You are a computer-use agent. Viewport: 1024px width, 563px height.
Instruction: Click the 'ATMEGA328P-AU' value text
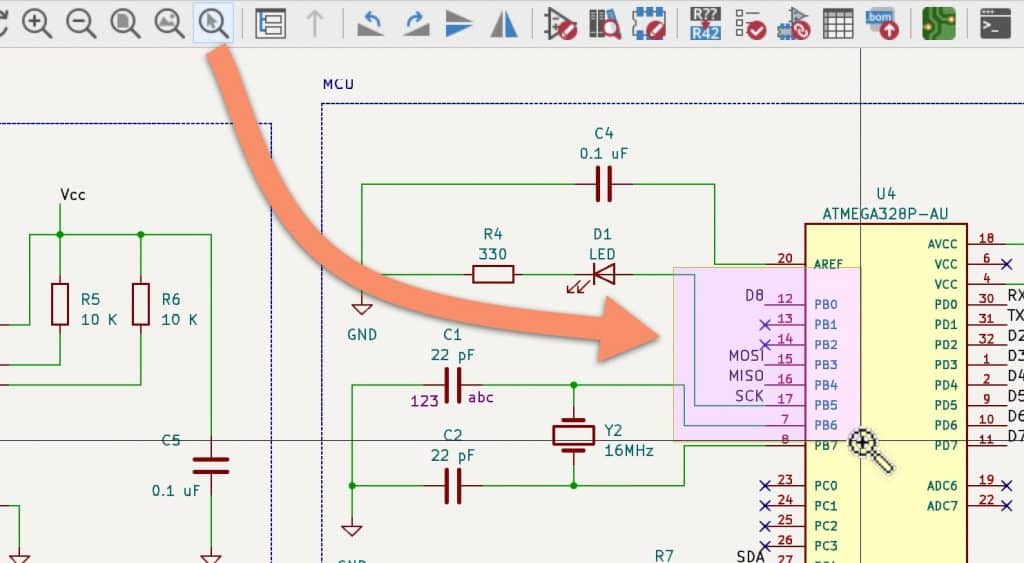pyautogui.click(x=885, y=214)
